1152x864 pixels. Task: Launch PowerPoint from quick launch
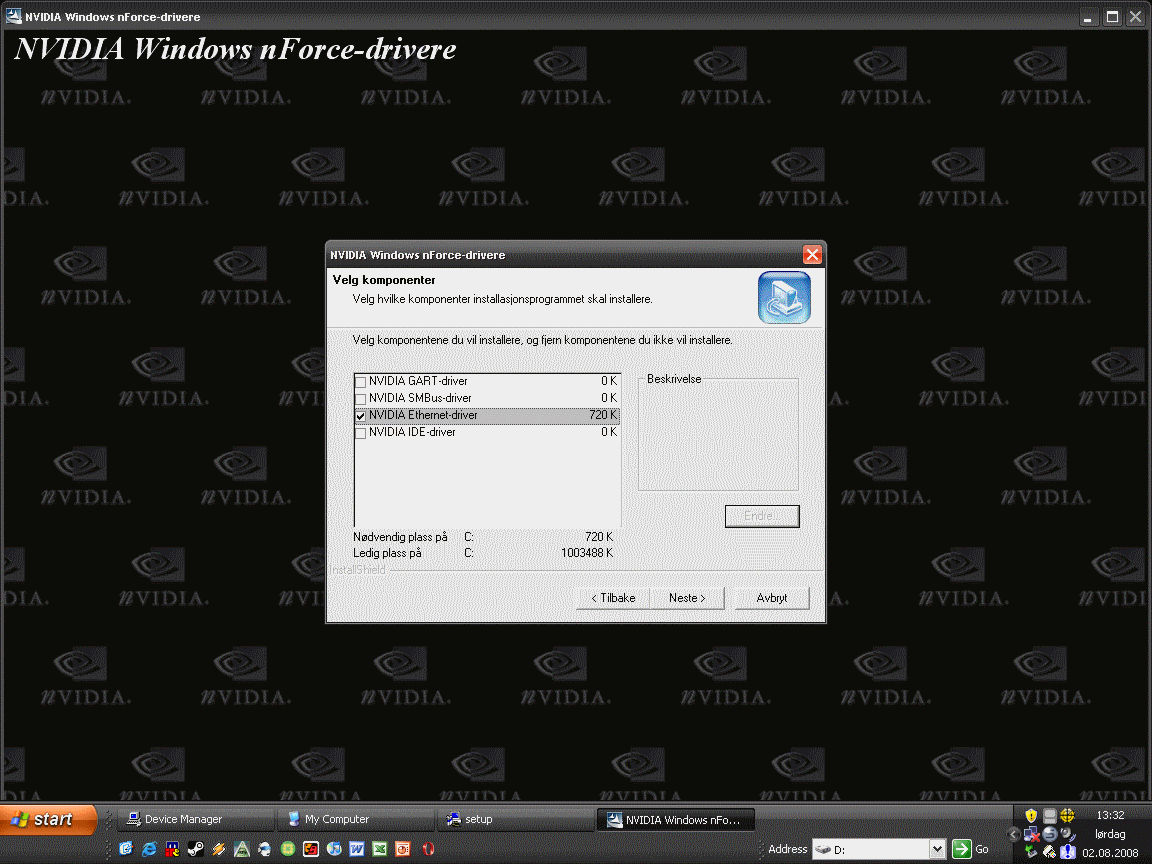click(403, 849)
